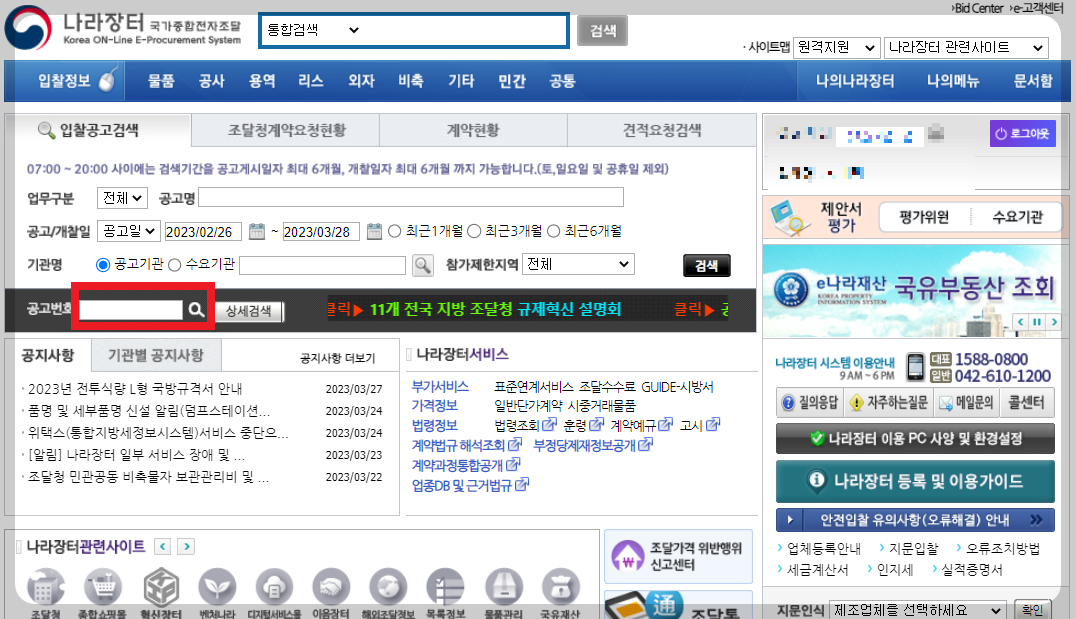Image resolution: width=1076 pixels, height=619 pixels.
Task: Open the 해외조달정보 globe icon
Action: point(388,588)
